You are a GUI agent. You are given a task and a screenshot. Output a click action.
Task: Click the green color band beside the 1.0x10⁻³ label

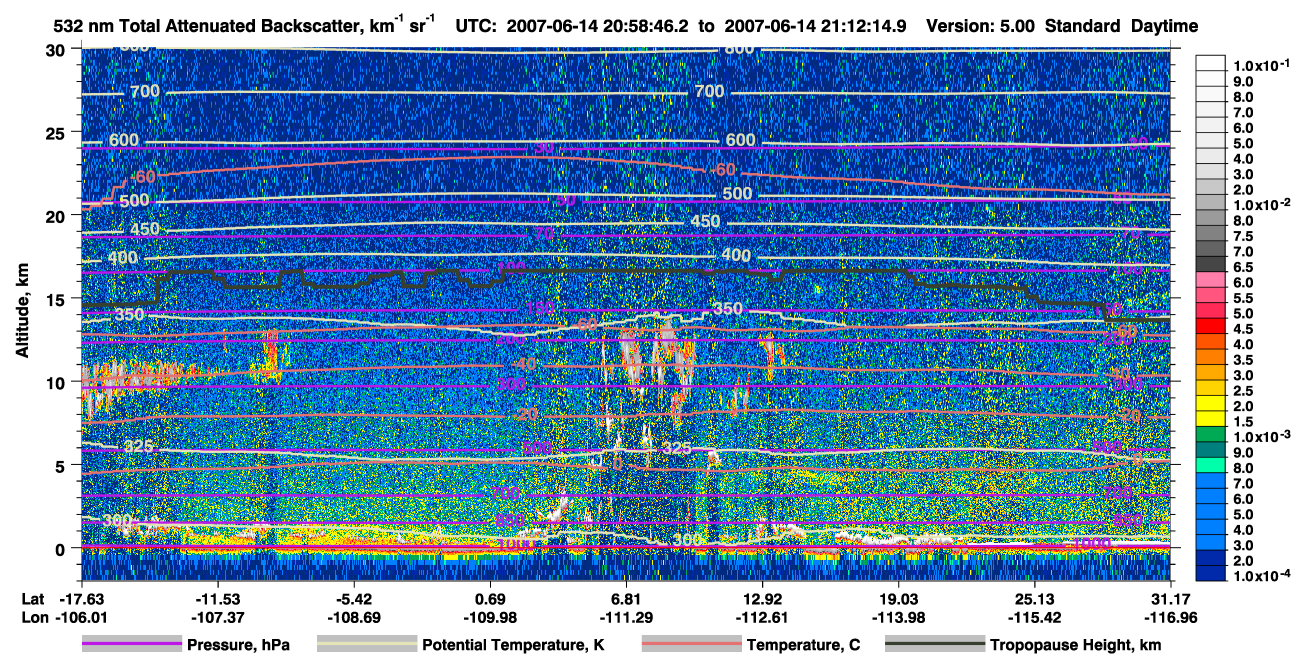tap(1213, 433)
